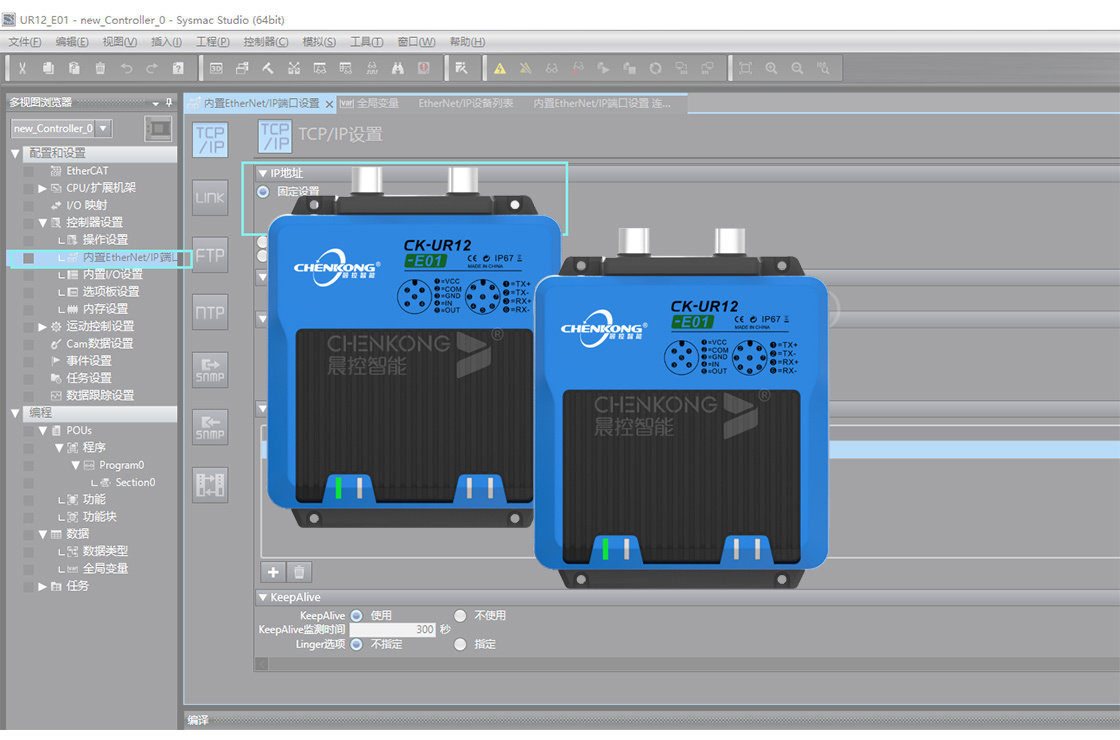This screenshot has width=1120, height=740.
Task: Select KeepAlive 不使用 radio button
Action: 460,616
